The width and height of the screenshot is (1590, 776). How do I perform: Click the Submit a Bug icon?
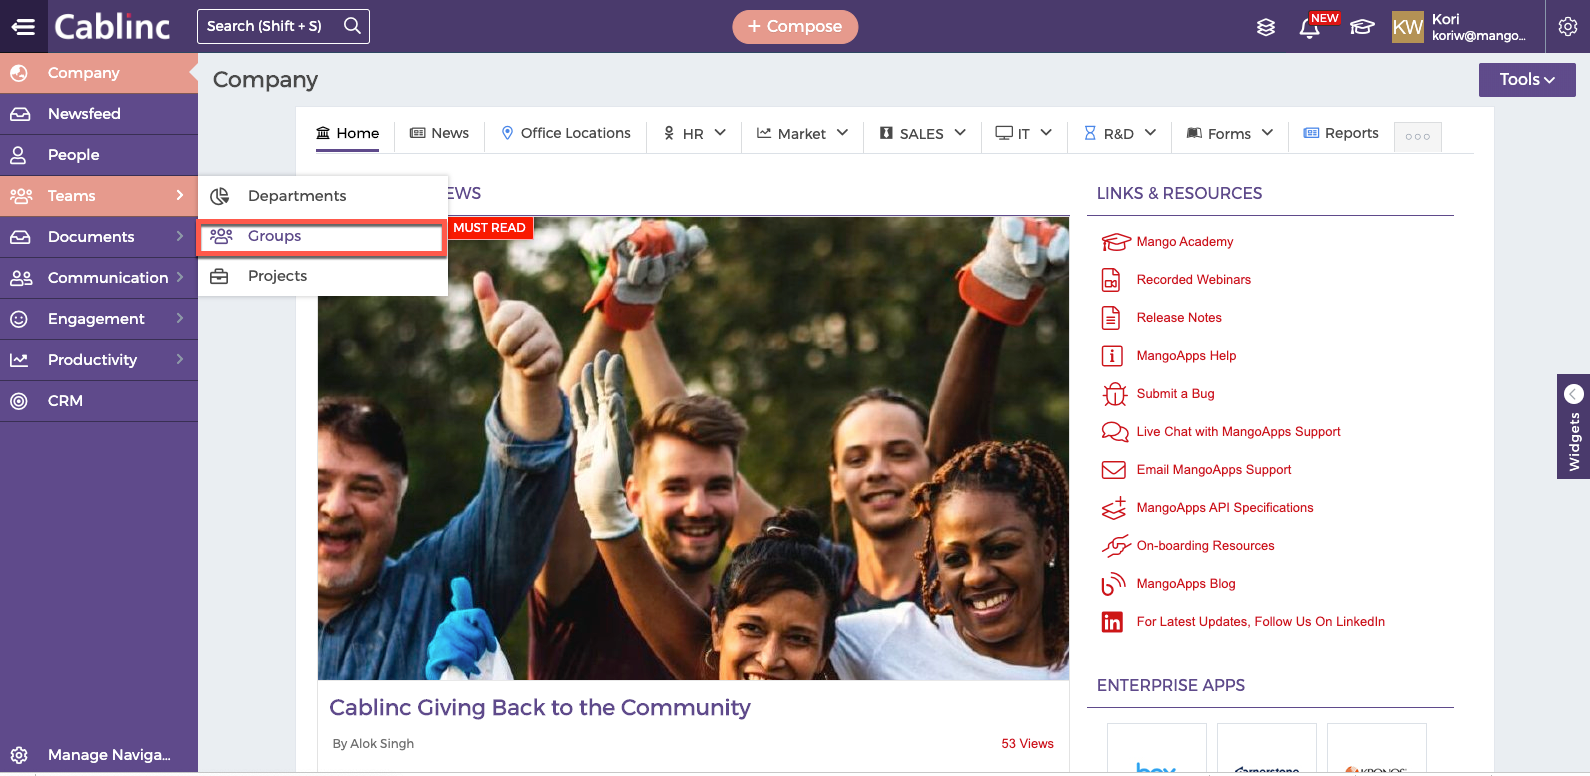point(1114,394)
